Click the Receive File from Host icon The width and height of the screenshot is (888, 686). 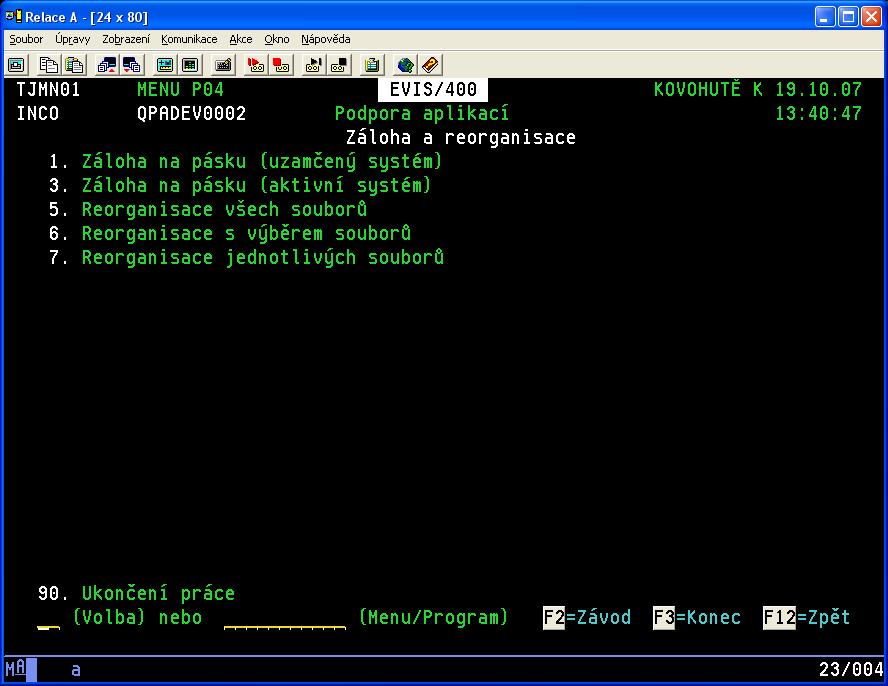tap(132, 65)
